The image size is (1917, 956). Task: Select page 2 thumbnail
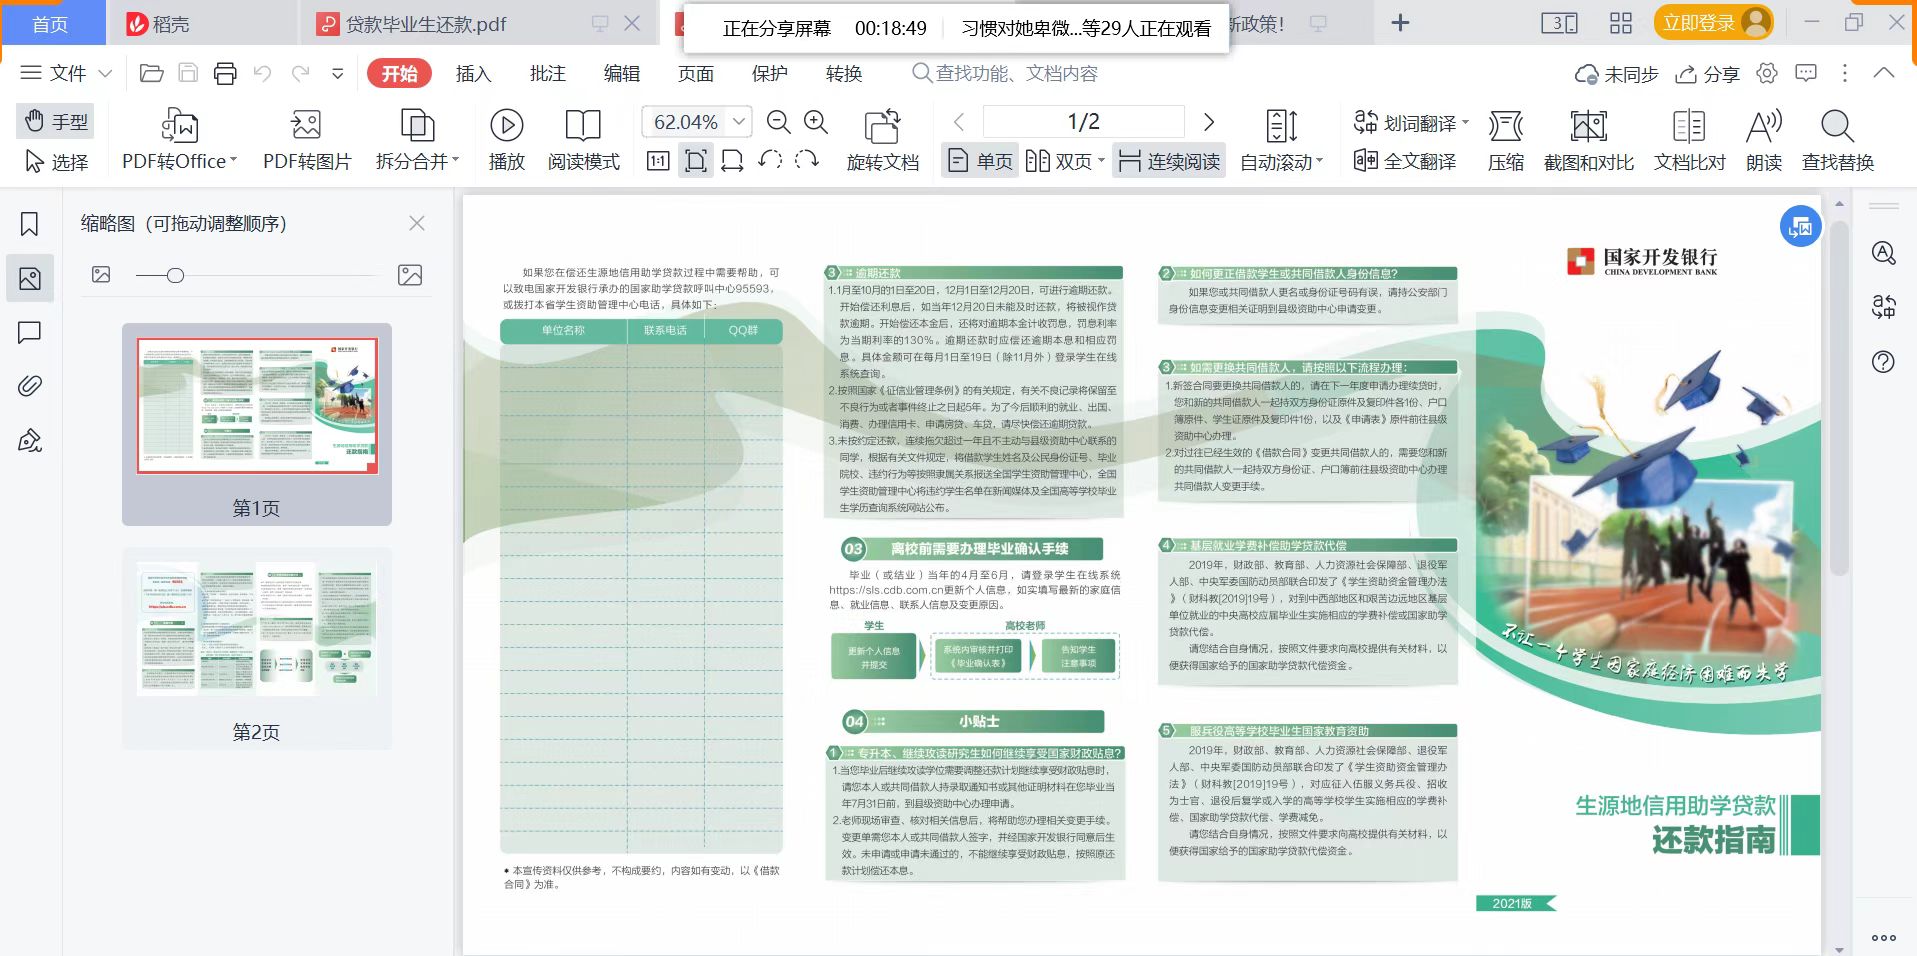coord(257,647)
